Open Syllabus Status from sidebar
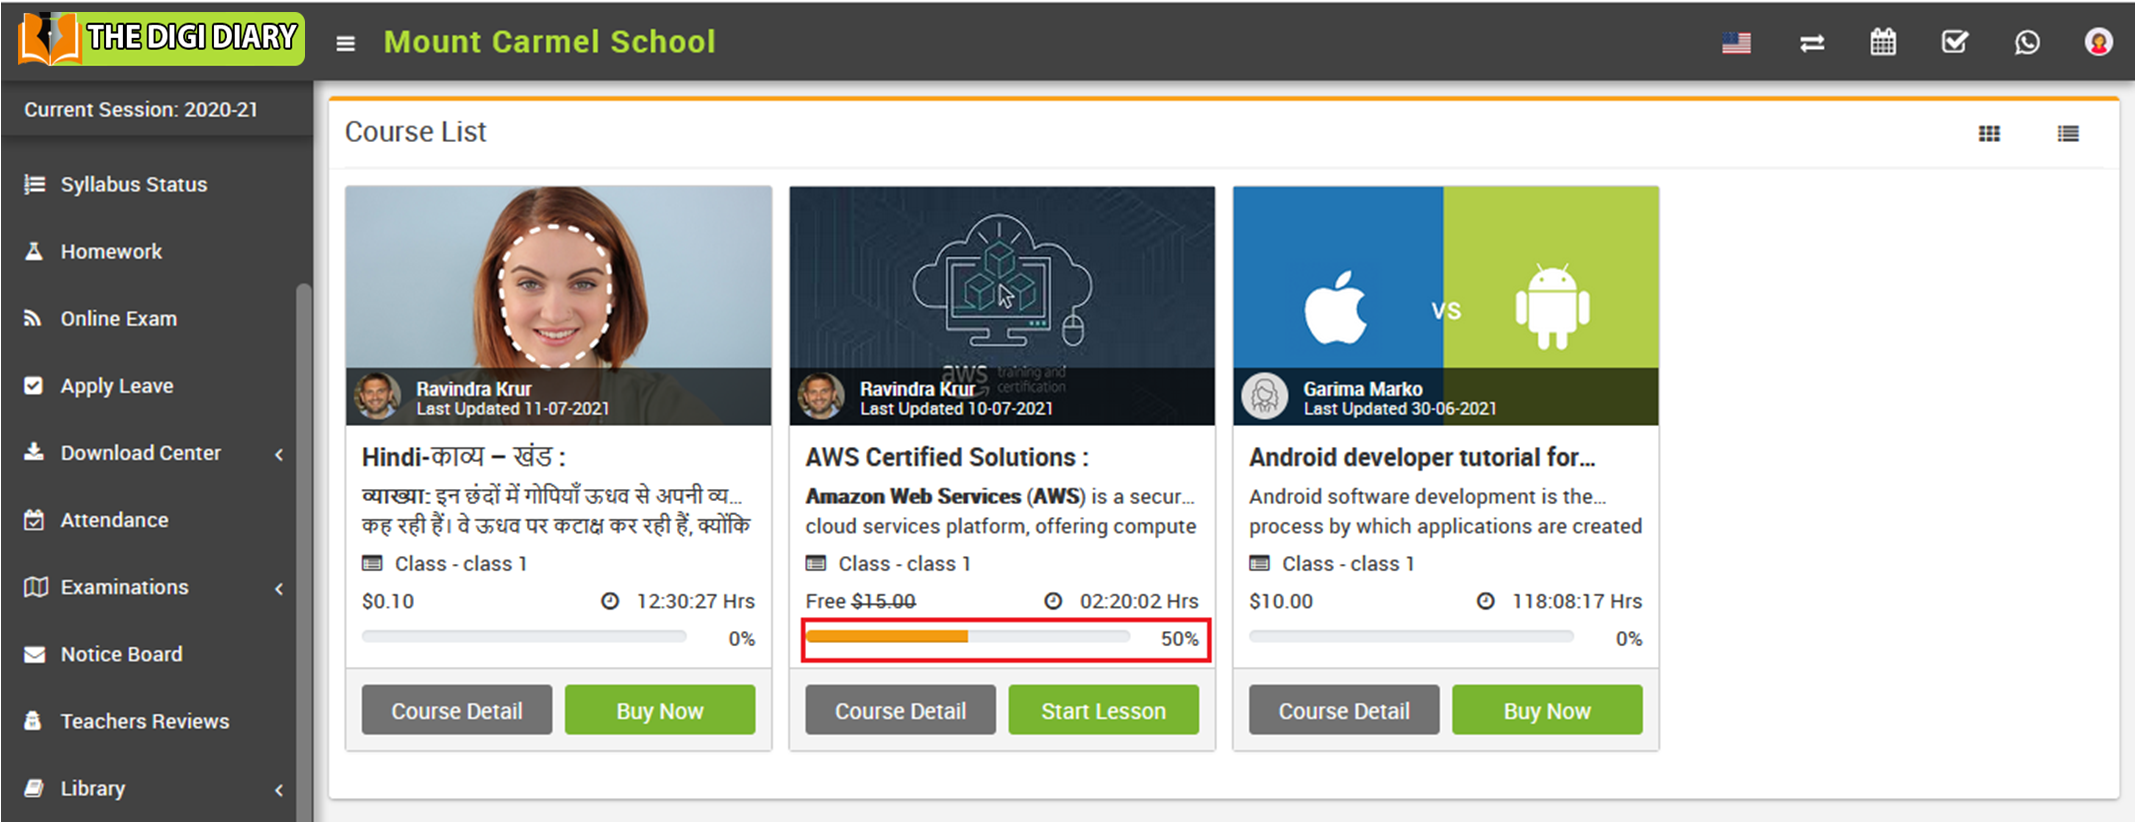Viewport: 2136px width, 823px height. click(x=133, y=184)
